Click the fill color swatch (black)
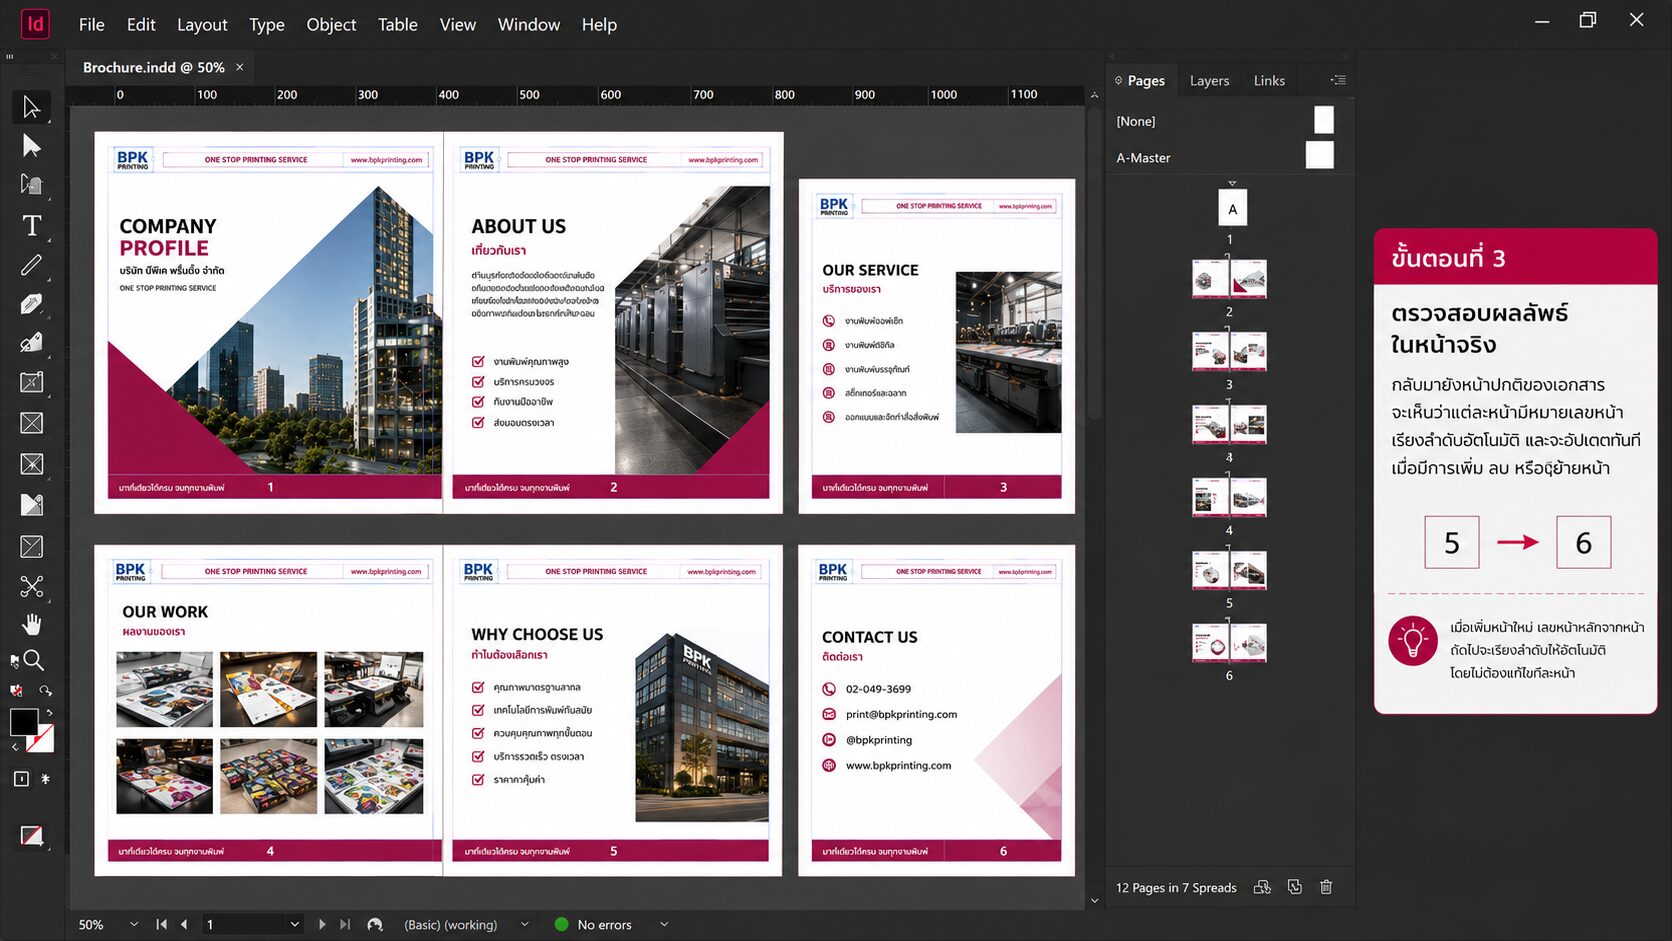The width and height of the screenshot is (1672, 941). (x=24, y=722)
